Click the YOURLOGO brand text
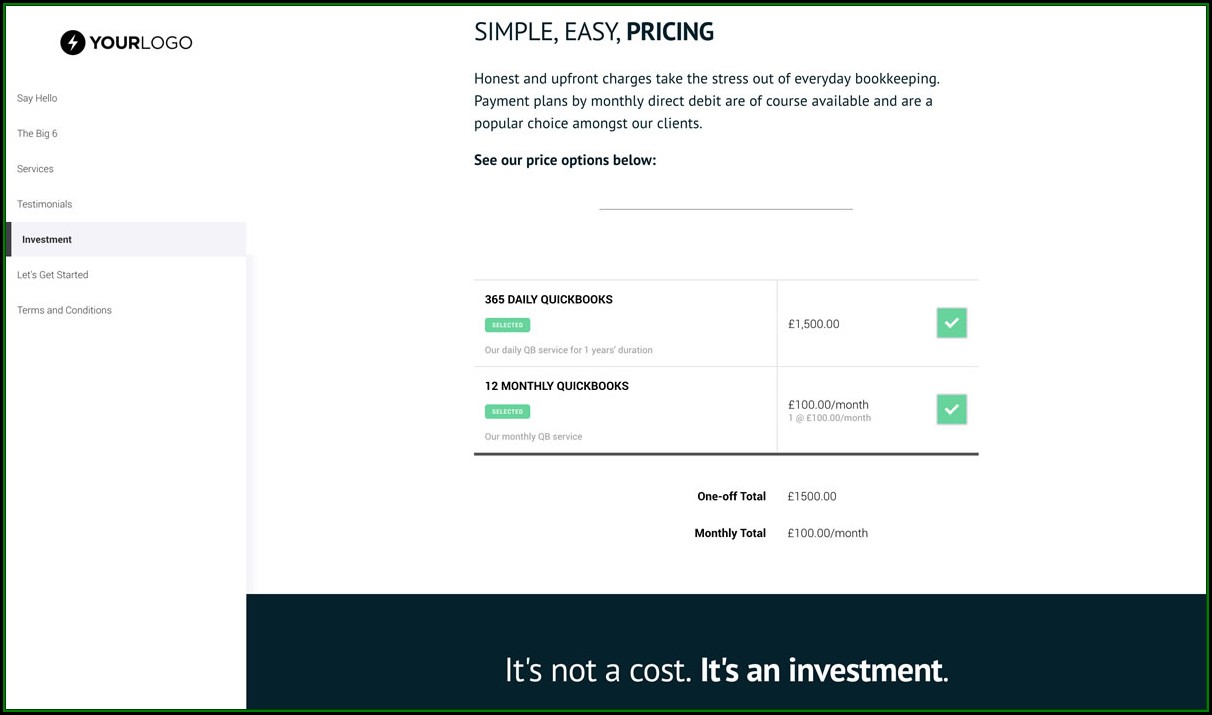This screenshot has width=1212, height=715. 140,43
